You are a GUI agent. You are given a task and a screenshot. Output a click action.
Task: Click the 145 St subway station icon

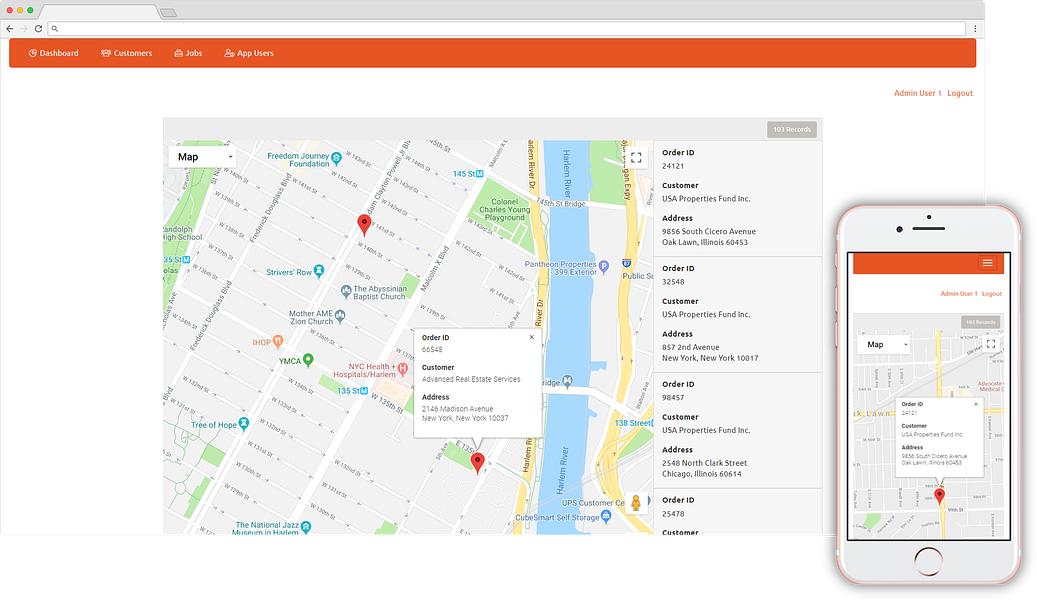click(x=480, y=173)
